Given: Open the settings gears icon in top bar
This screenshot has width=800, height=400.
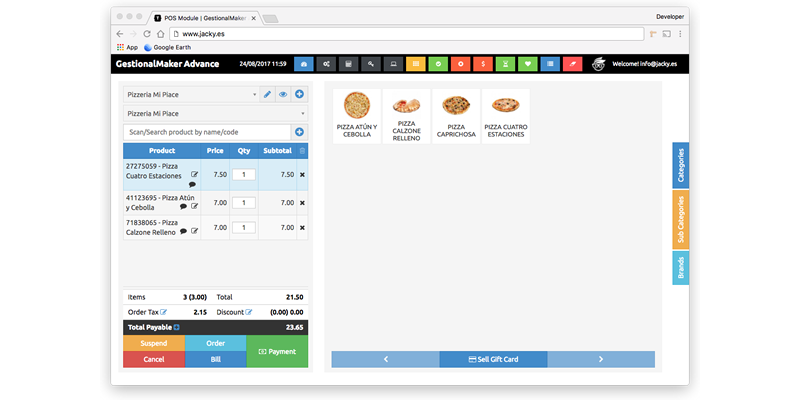Looking at the screenshot, I should coord(327,64).
